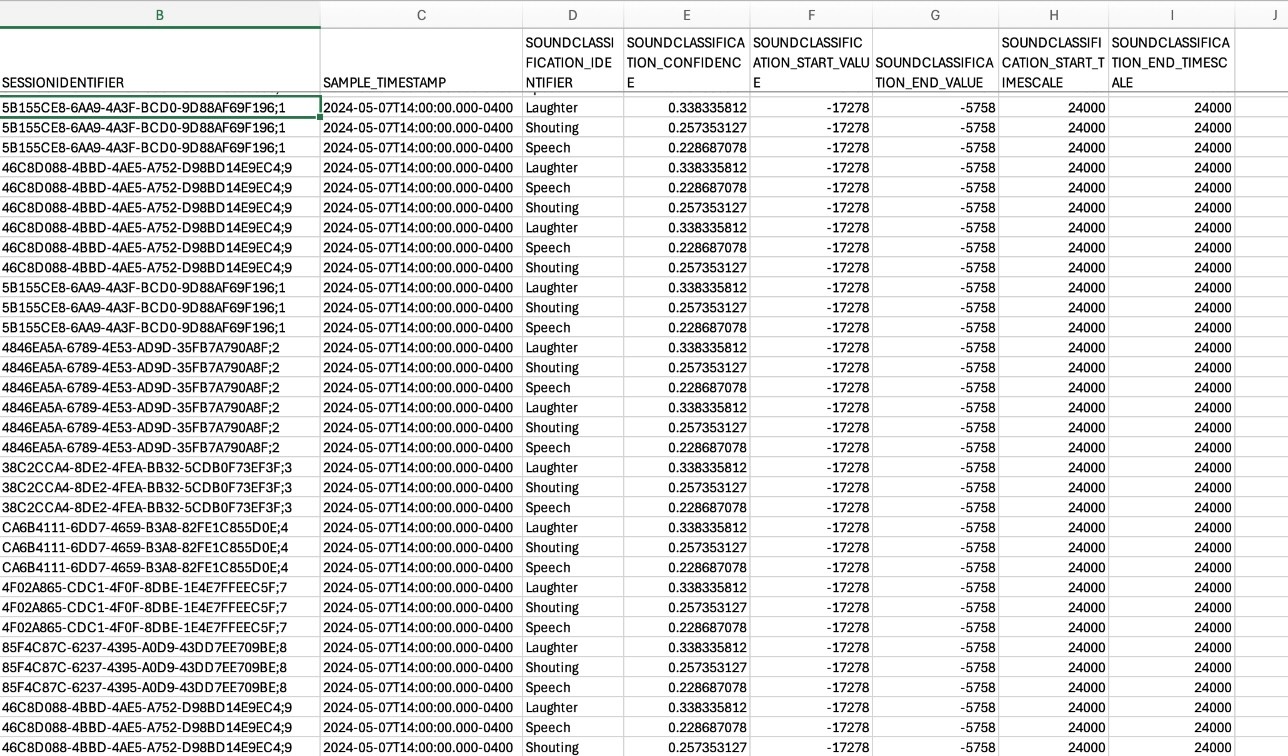The height and width of the screenshot is (756, 1288).
Task: Select session ID cell in 85F4C87C Shouting row
Action: coord(160,667)
